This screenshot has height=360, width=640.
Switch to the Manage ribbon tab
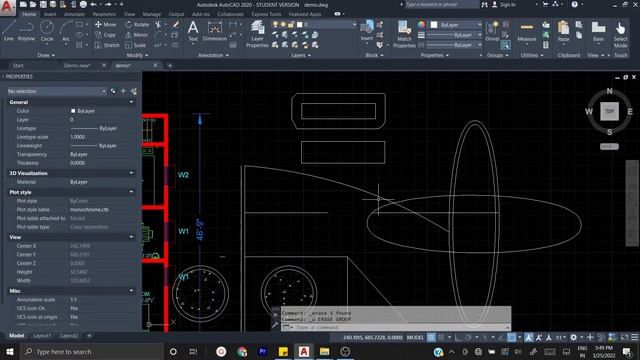click(152, 14)
